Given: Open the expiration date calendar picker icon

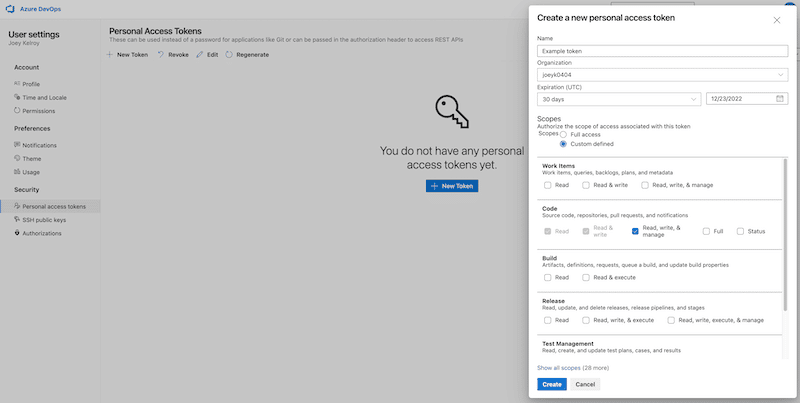Looking at the screenshot, I should coord(779,99).
